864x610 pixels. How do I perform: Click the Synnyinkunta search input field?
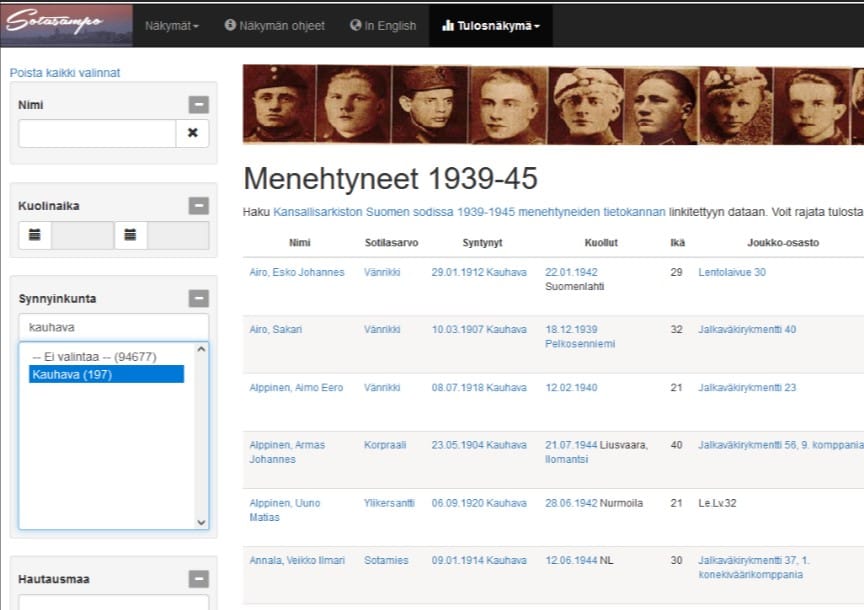[113, 327]
